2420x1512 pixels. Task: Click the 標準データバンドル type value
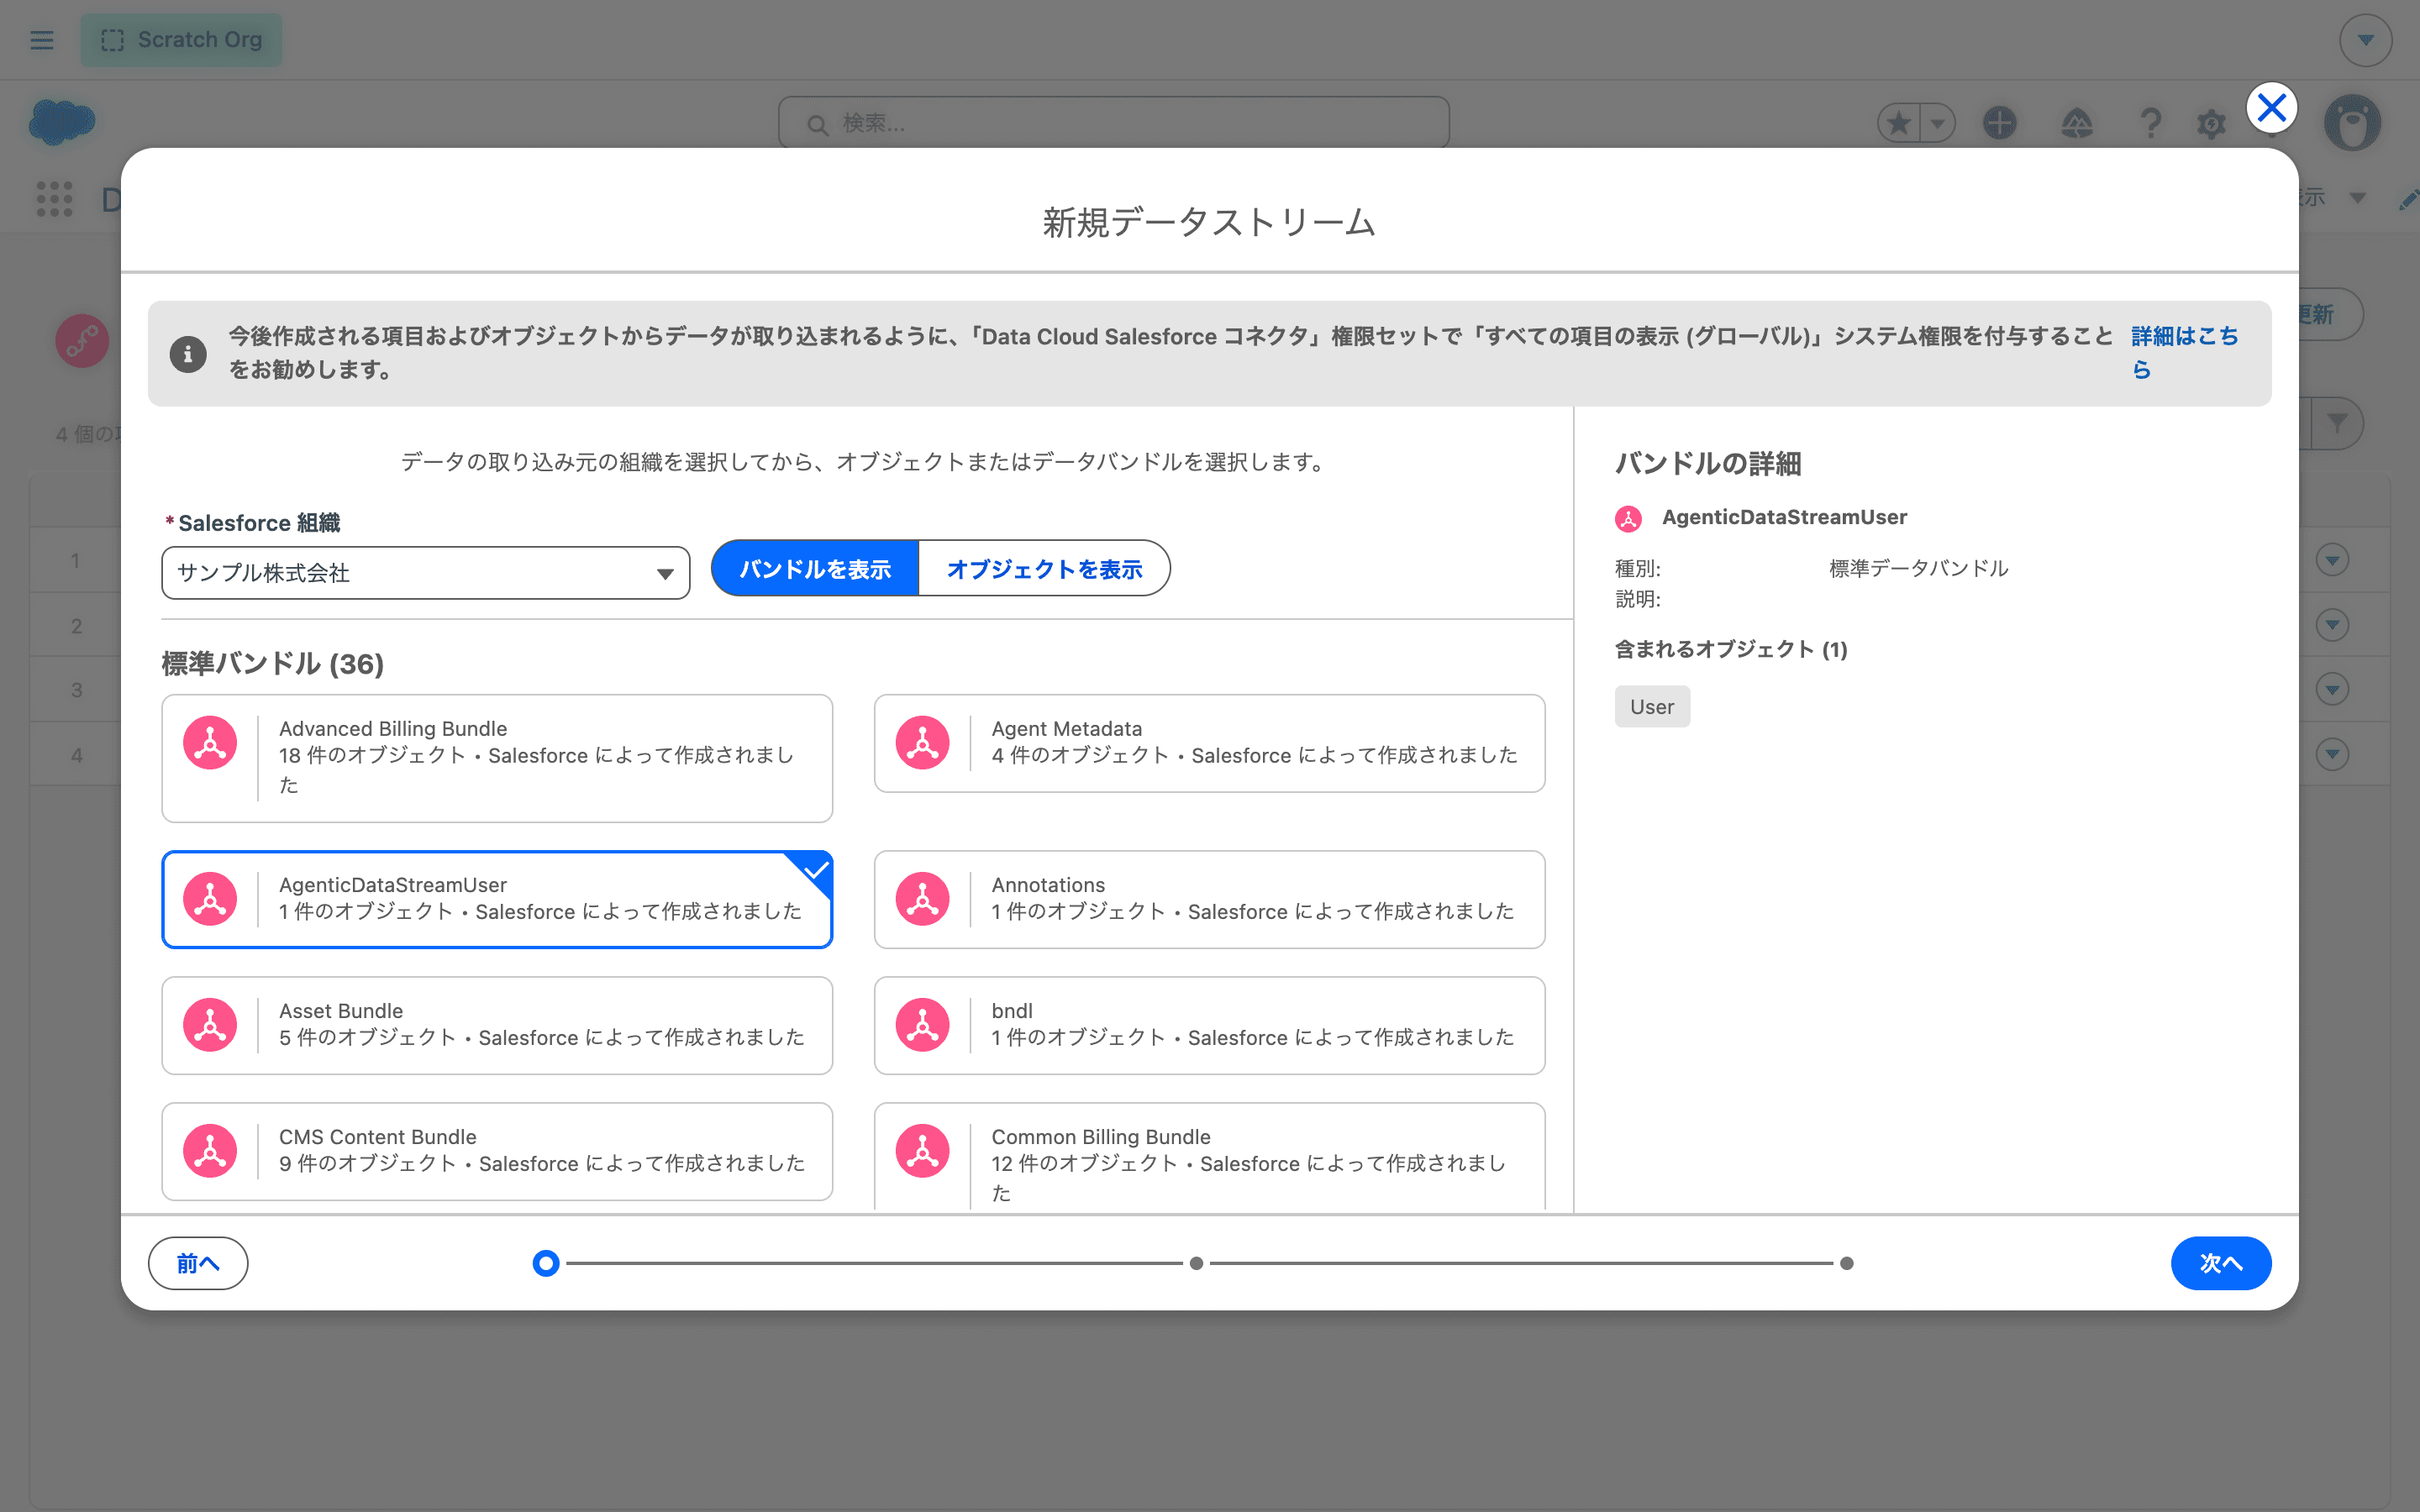pos(1918,568)
